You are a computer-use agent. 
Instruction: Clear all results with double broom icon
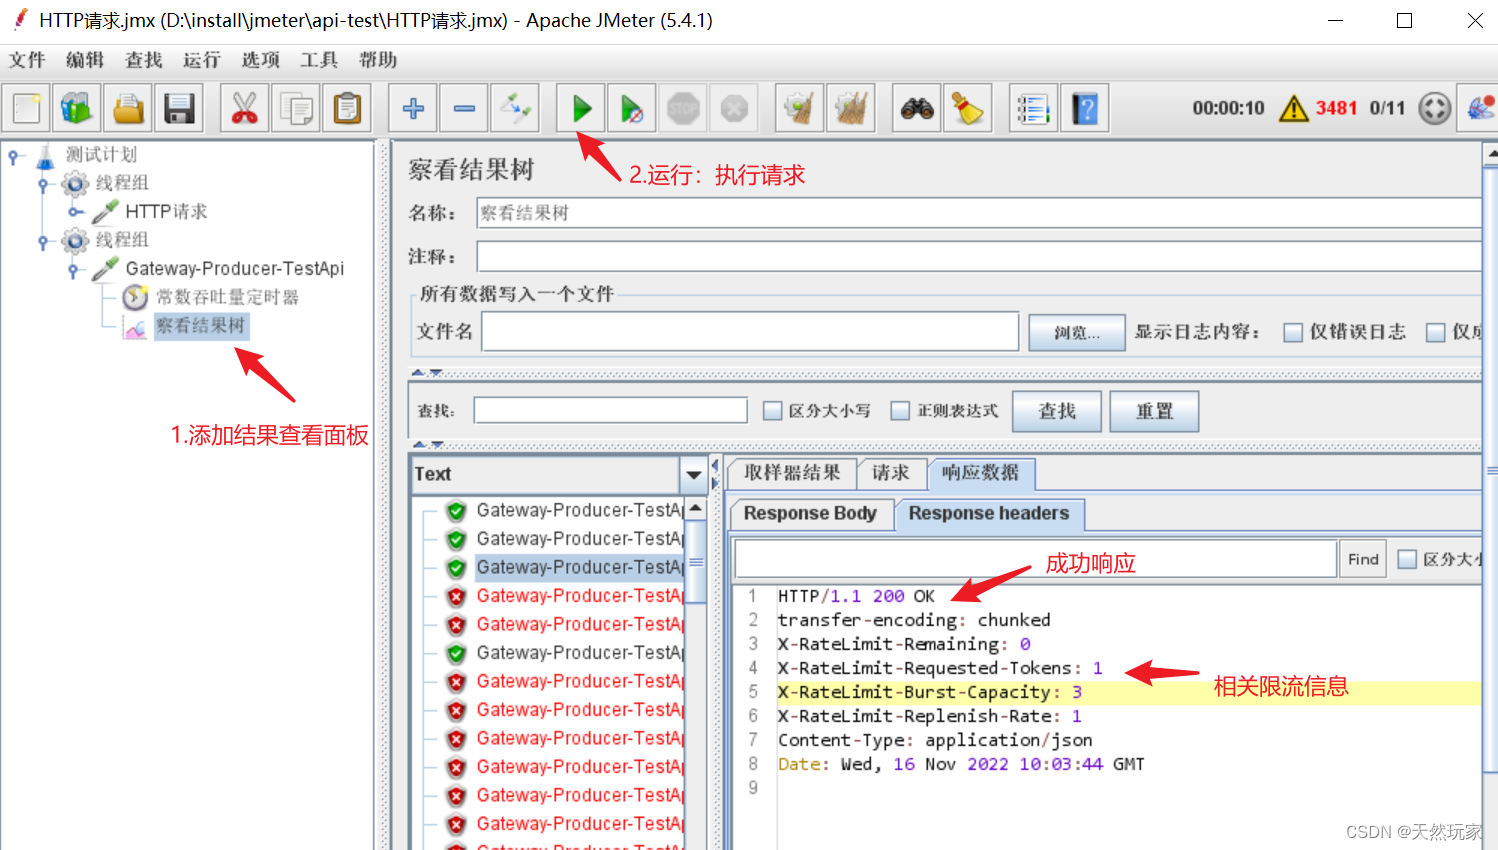pos(851,108)
